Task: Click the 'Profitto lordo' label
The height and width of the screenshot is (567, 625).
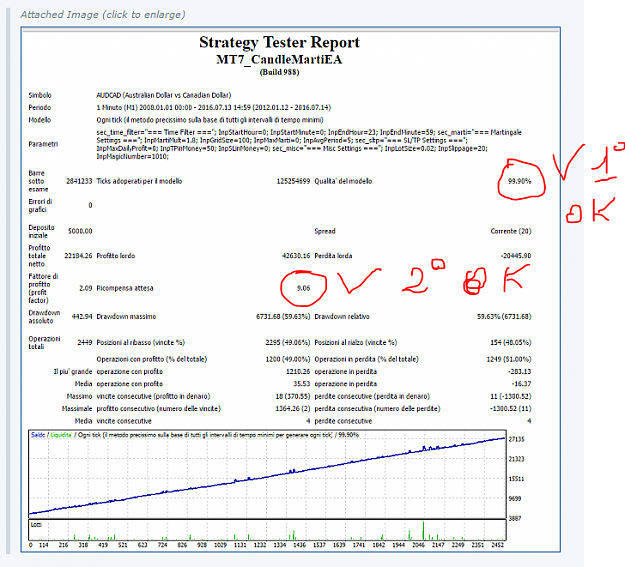Action: pos(116,256)
